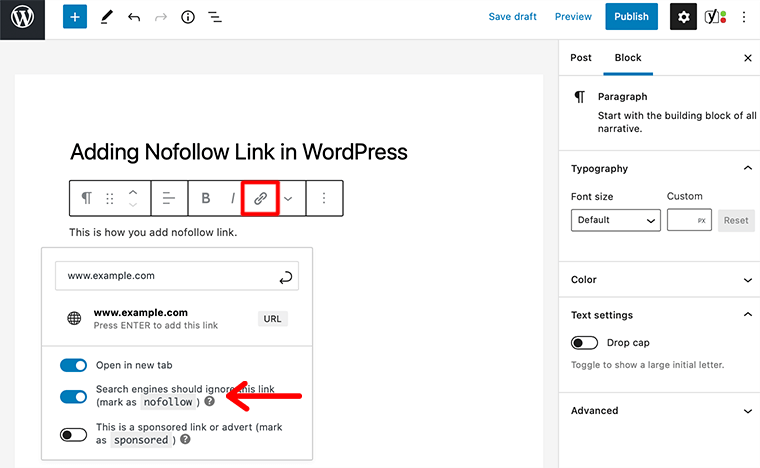Turn off the nofollow toggle

73,397
